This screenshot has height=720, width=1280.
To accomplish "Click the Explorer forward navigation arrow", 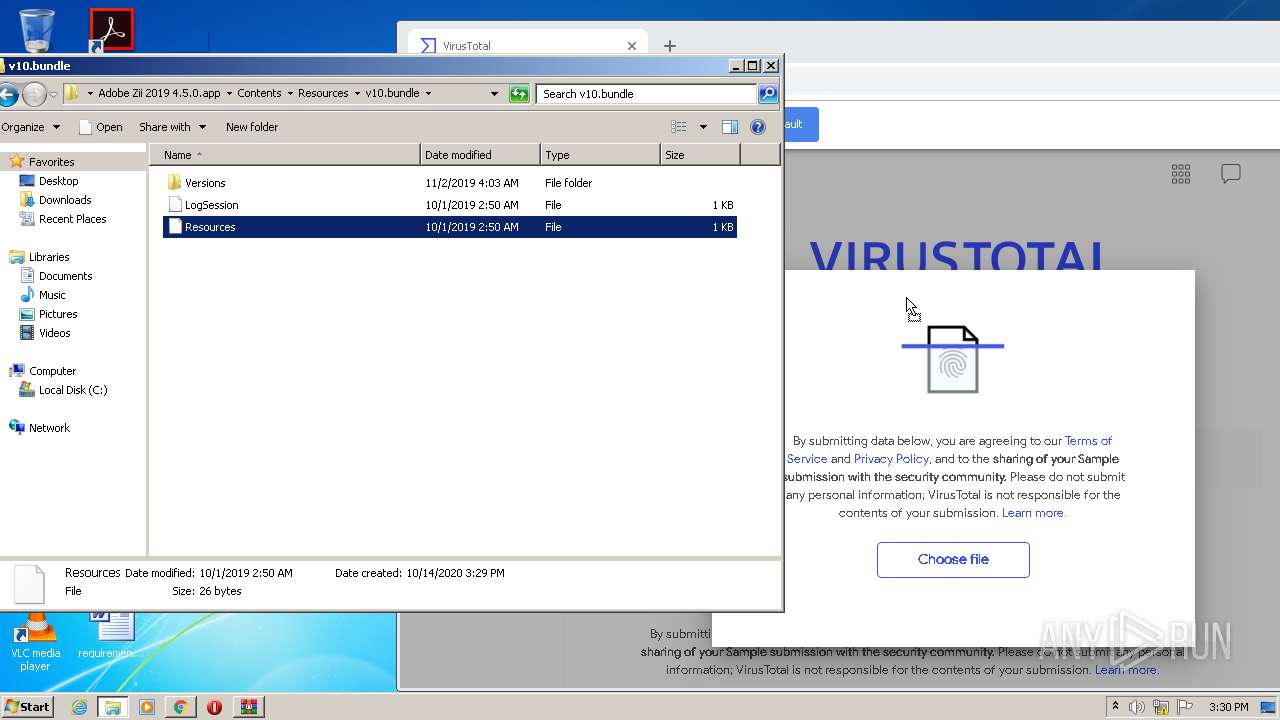I will point(34,94).
